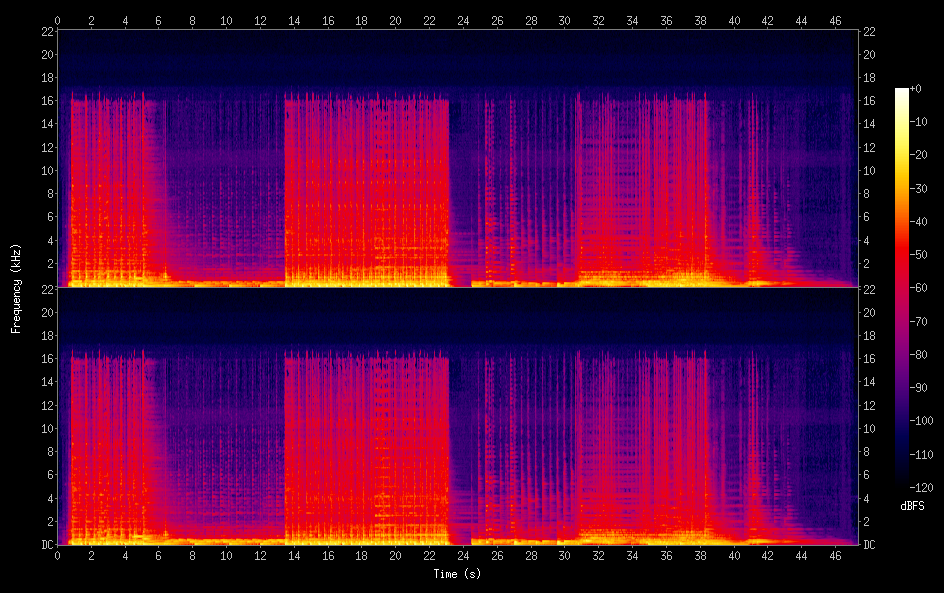Click the "DC" label at the bottom-left corner
The height and width of the screenshot is (593, 944).
coord(46,544)
